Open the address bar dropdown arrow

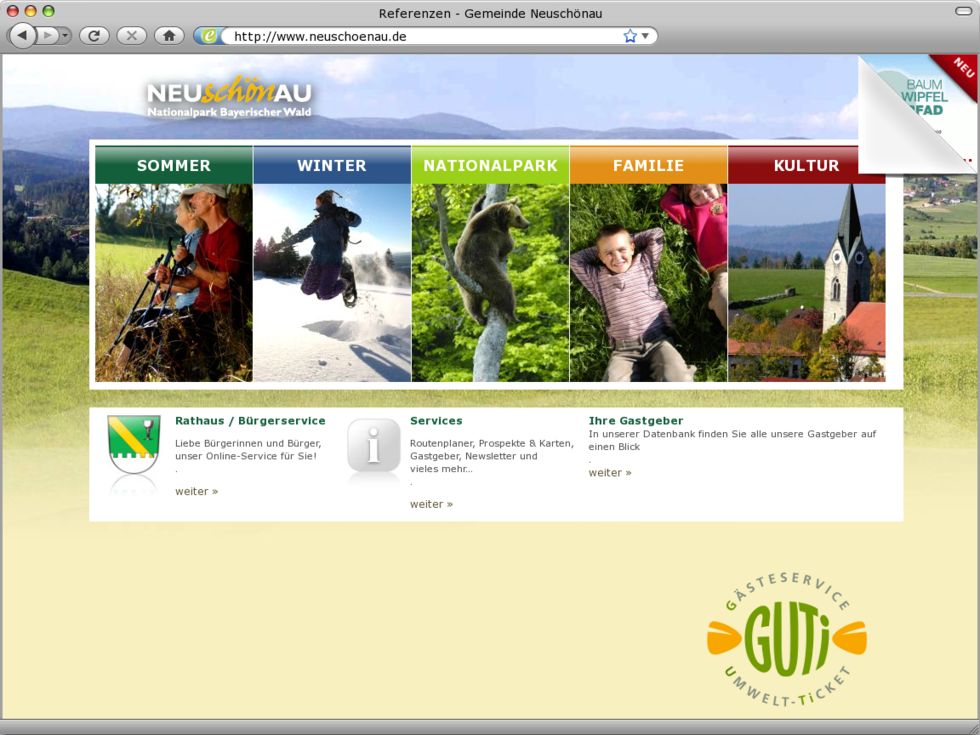[x=646, y=36]
